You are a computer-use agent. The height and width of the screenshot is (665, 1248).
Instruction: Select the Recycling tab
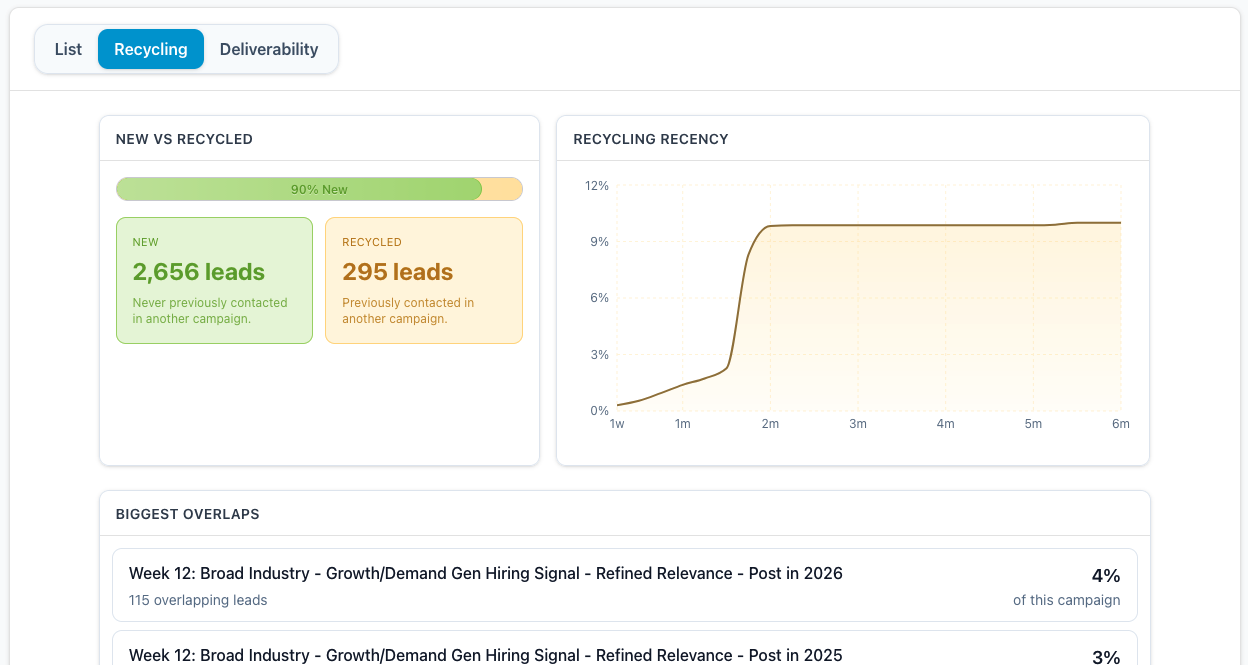(x=151, y=49)
